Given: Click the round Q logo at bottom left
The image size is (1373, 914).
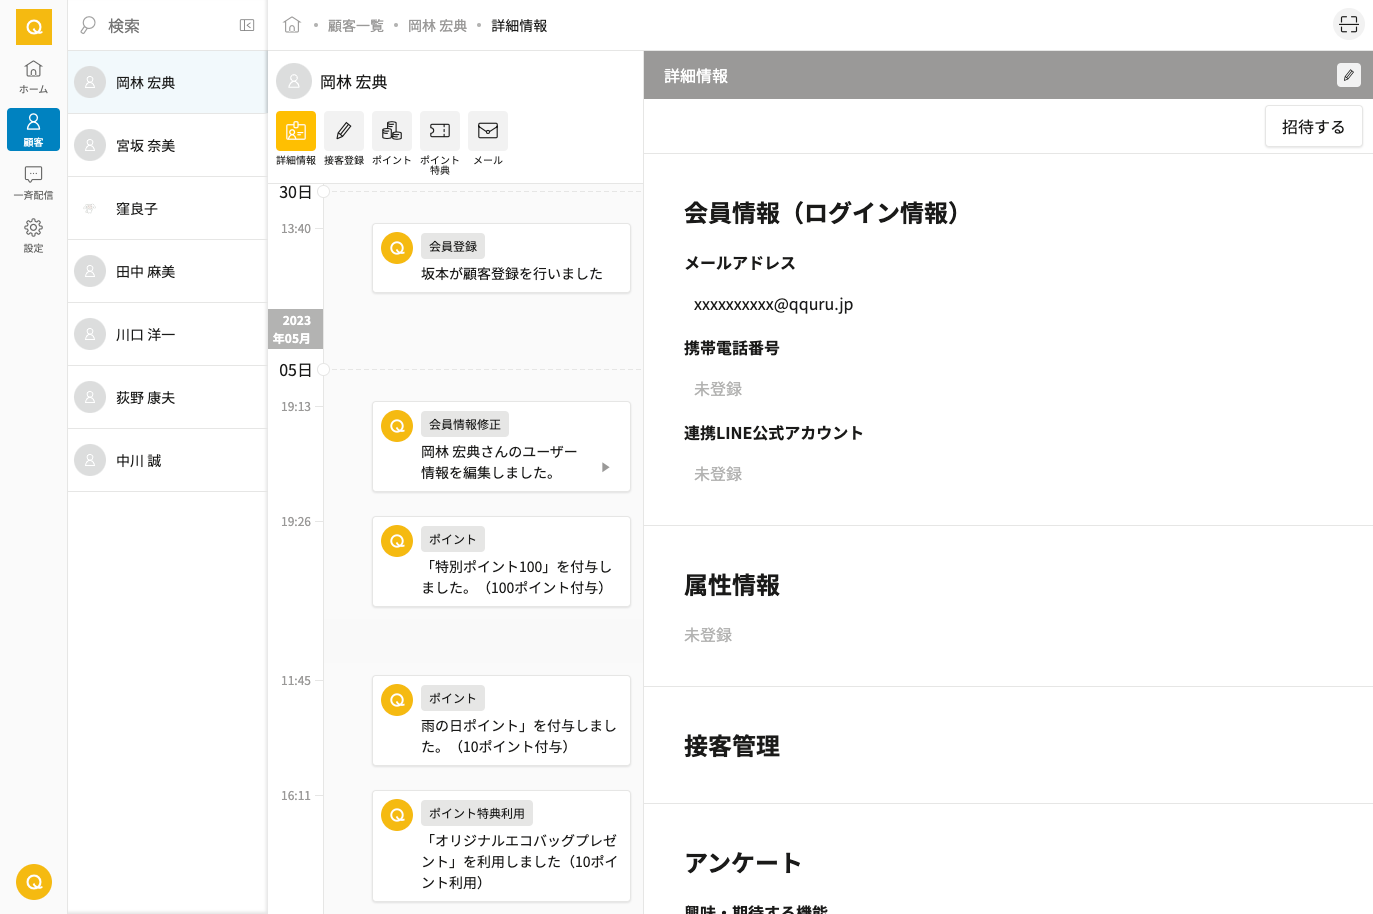Looking at the screenshot, I should pos(33,881).
